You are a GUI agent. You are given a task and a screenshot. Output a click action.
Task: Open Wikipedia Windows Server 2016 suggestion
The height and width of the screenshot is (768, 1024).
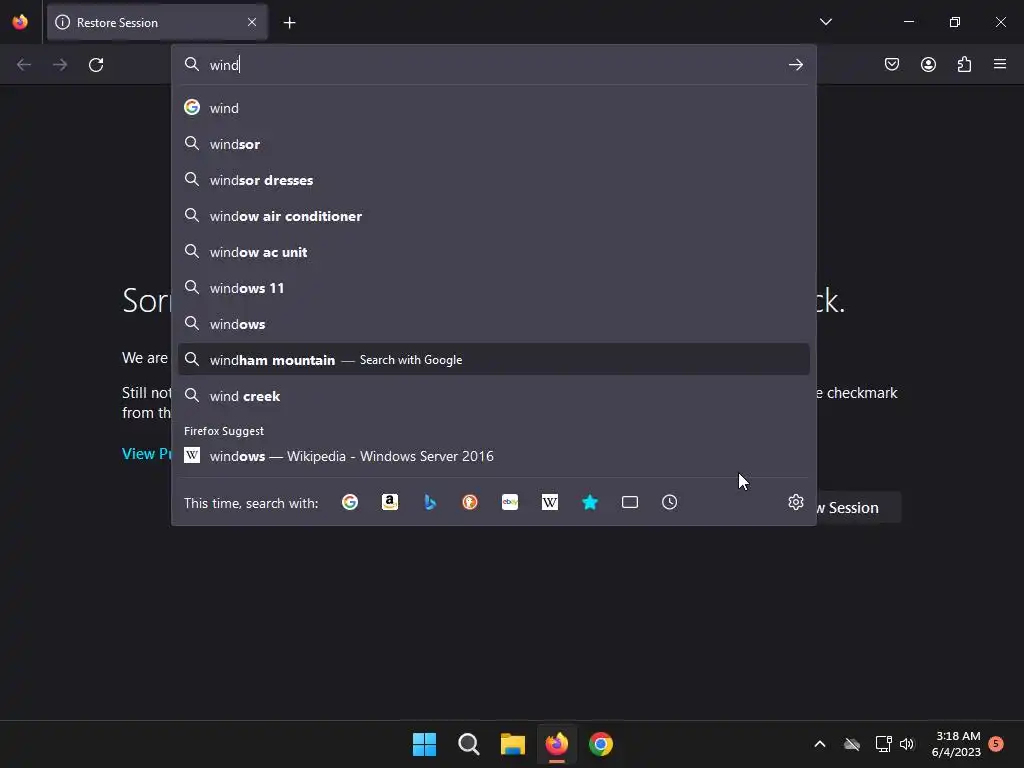[x=494, y=456]
